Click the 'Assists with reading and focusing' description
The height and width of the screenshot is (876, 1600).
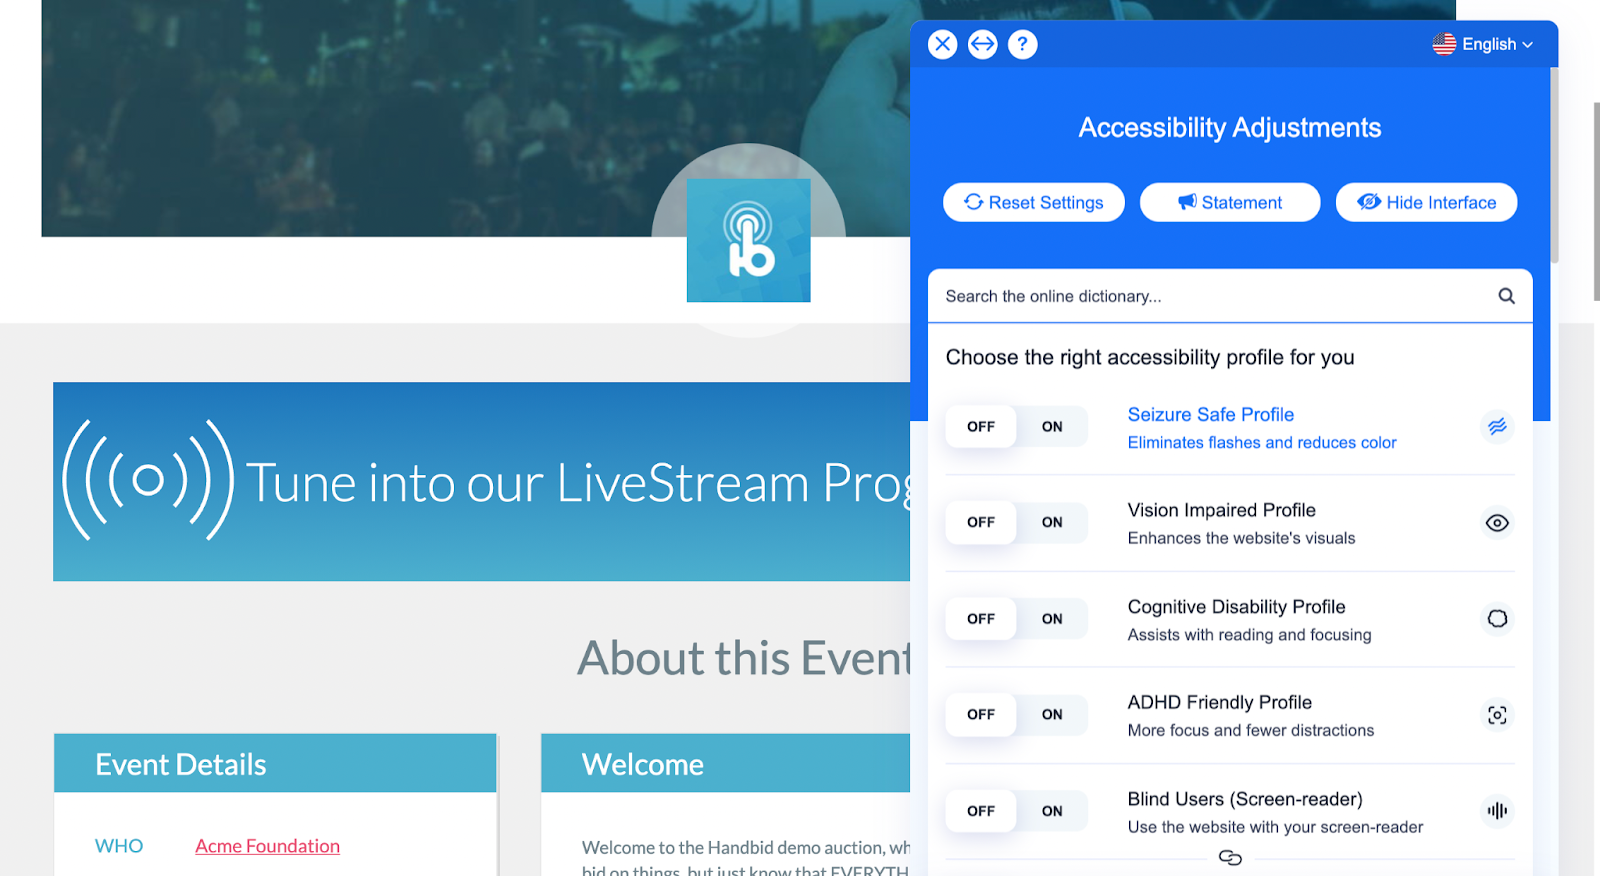click(x=1249, y=635)
